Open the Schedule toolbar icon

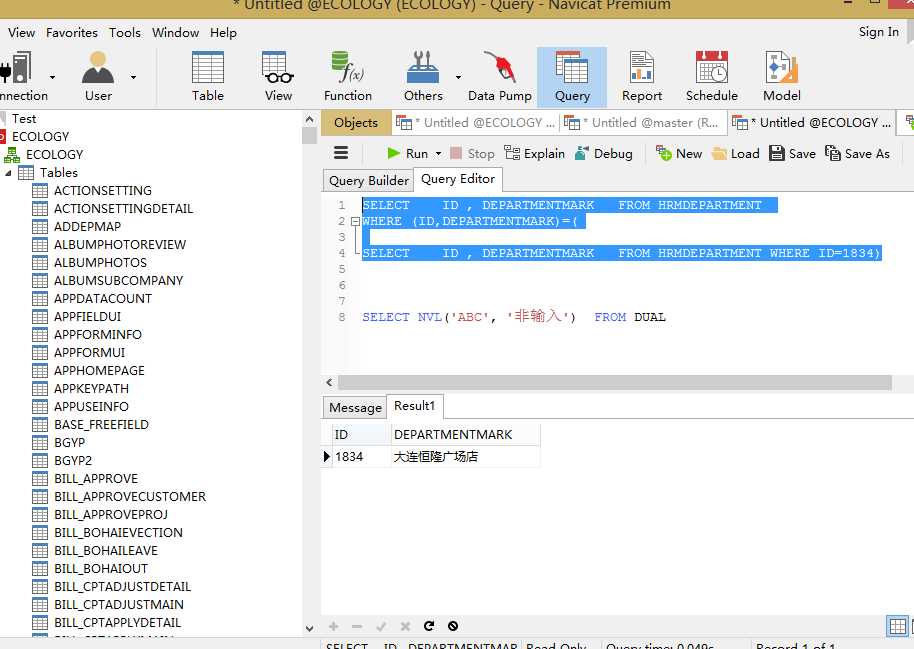click(x=712, y=76)
